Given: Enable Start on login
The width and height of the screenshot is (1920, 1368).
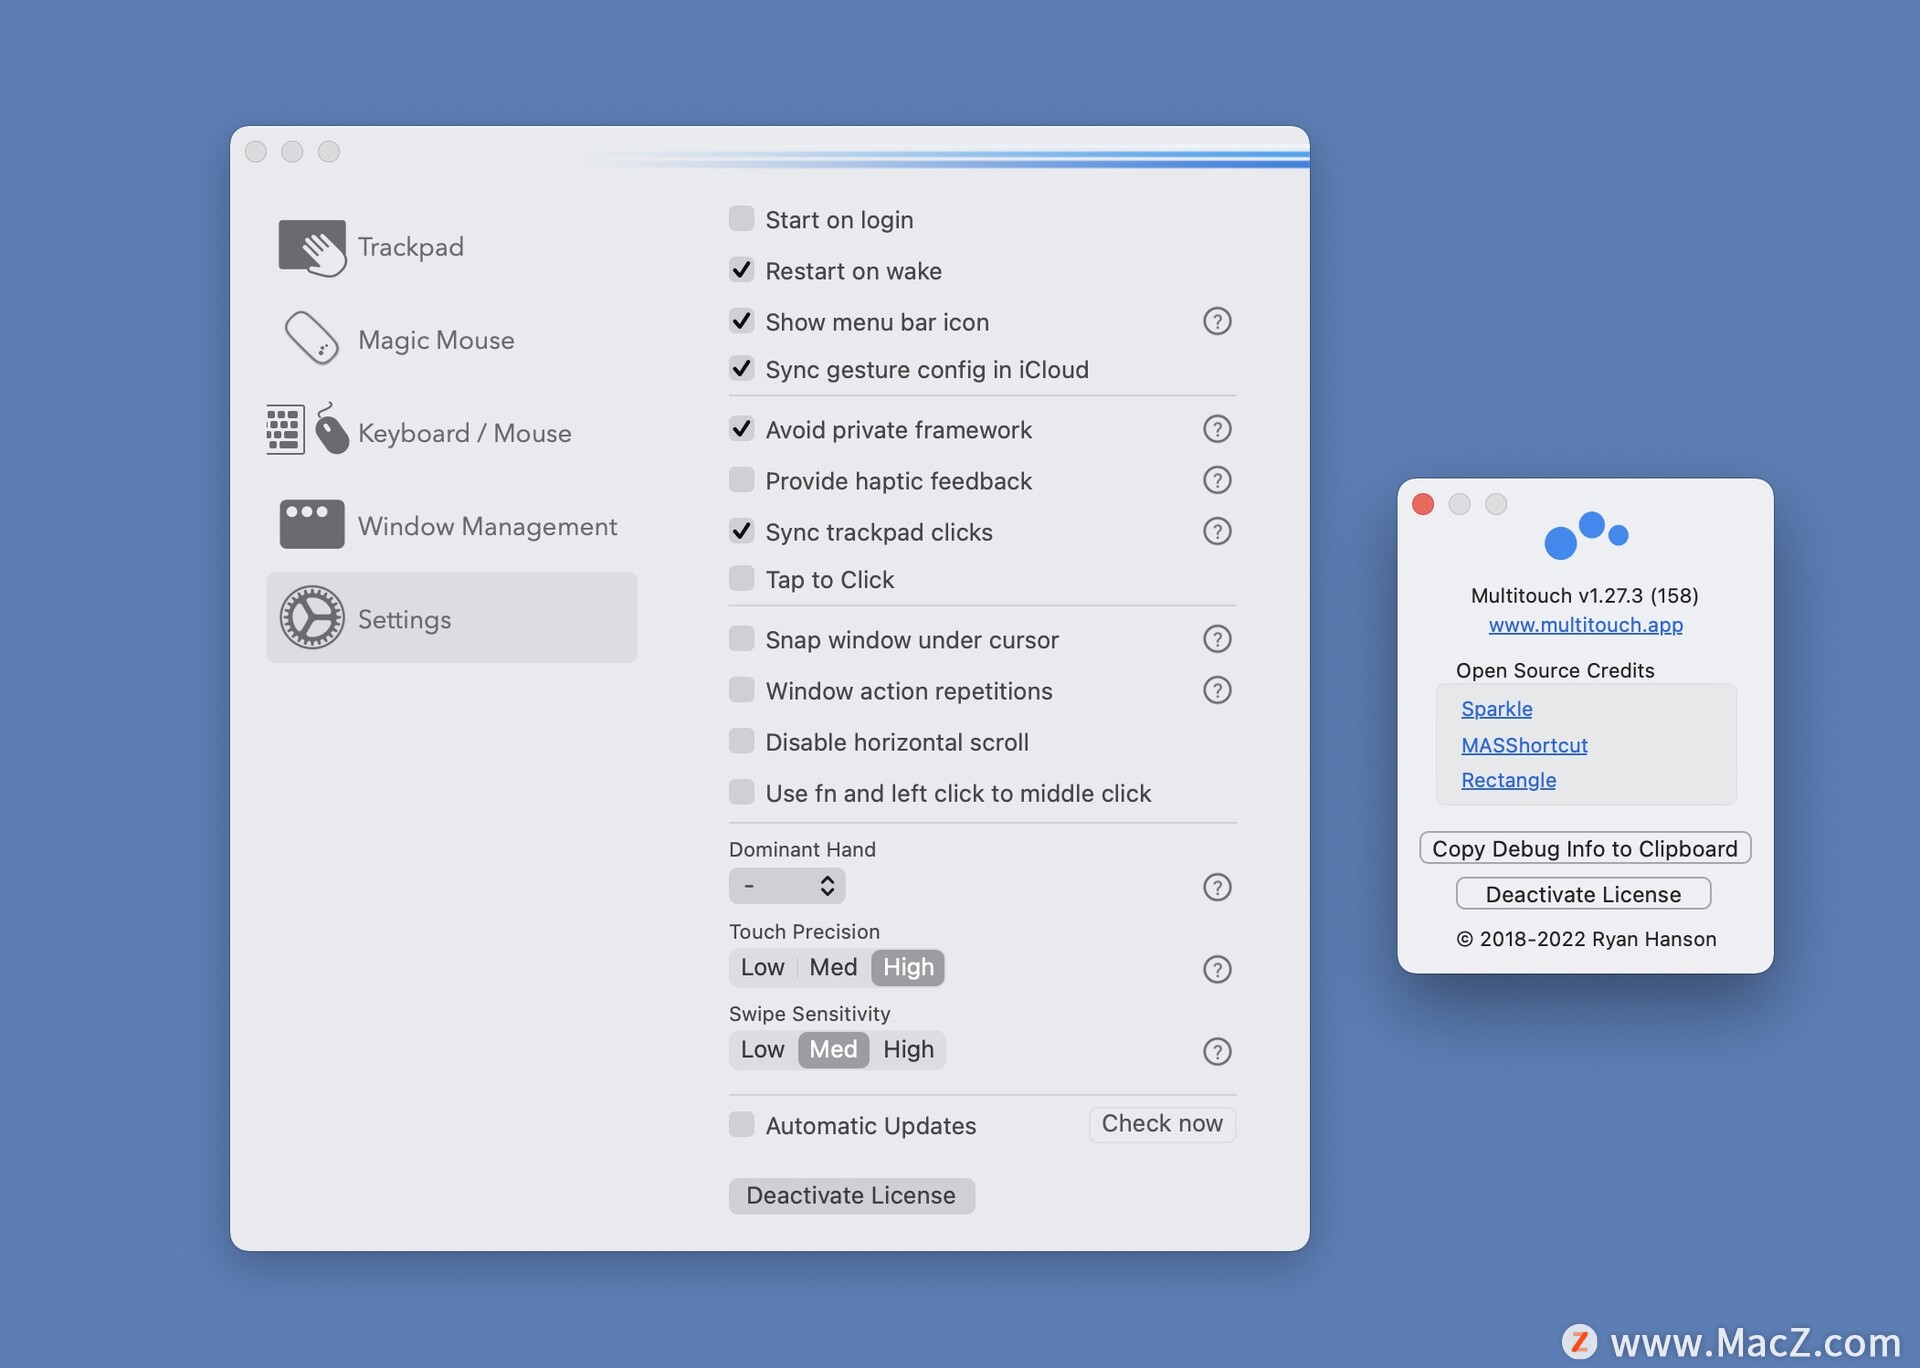Looking at the screenshot, I should (x=741, y=219).
